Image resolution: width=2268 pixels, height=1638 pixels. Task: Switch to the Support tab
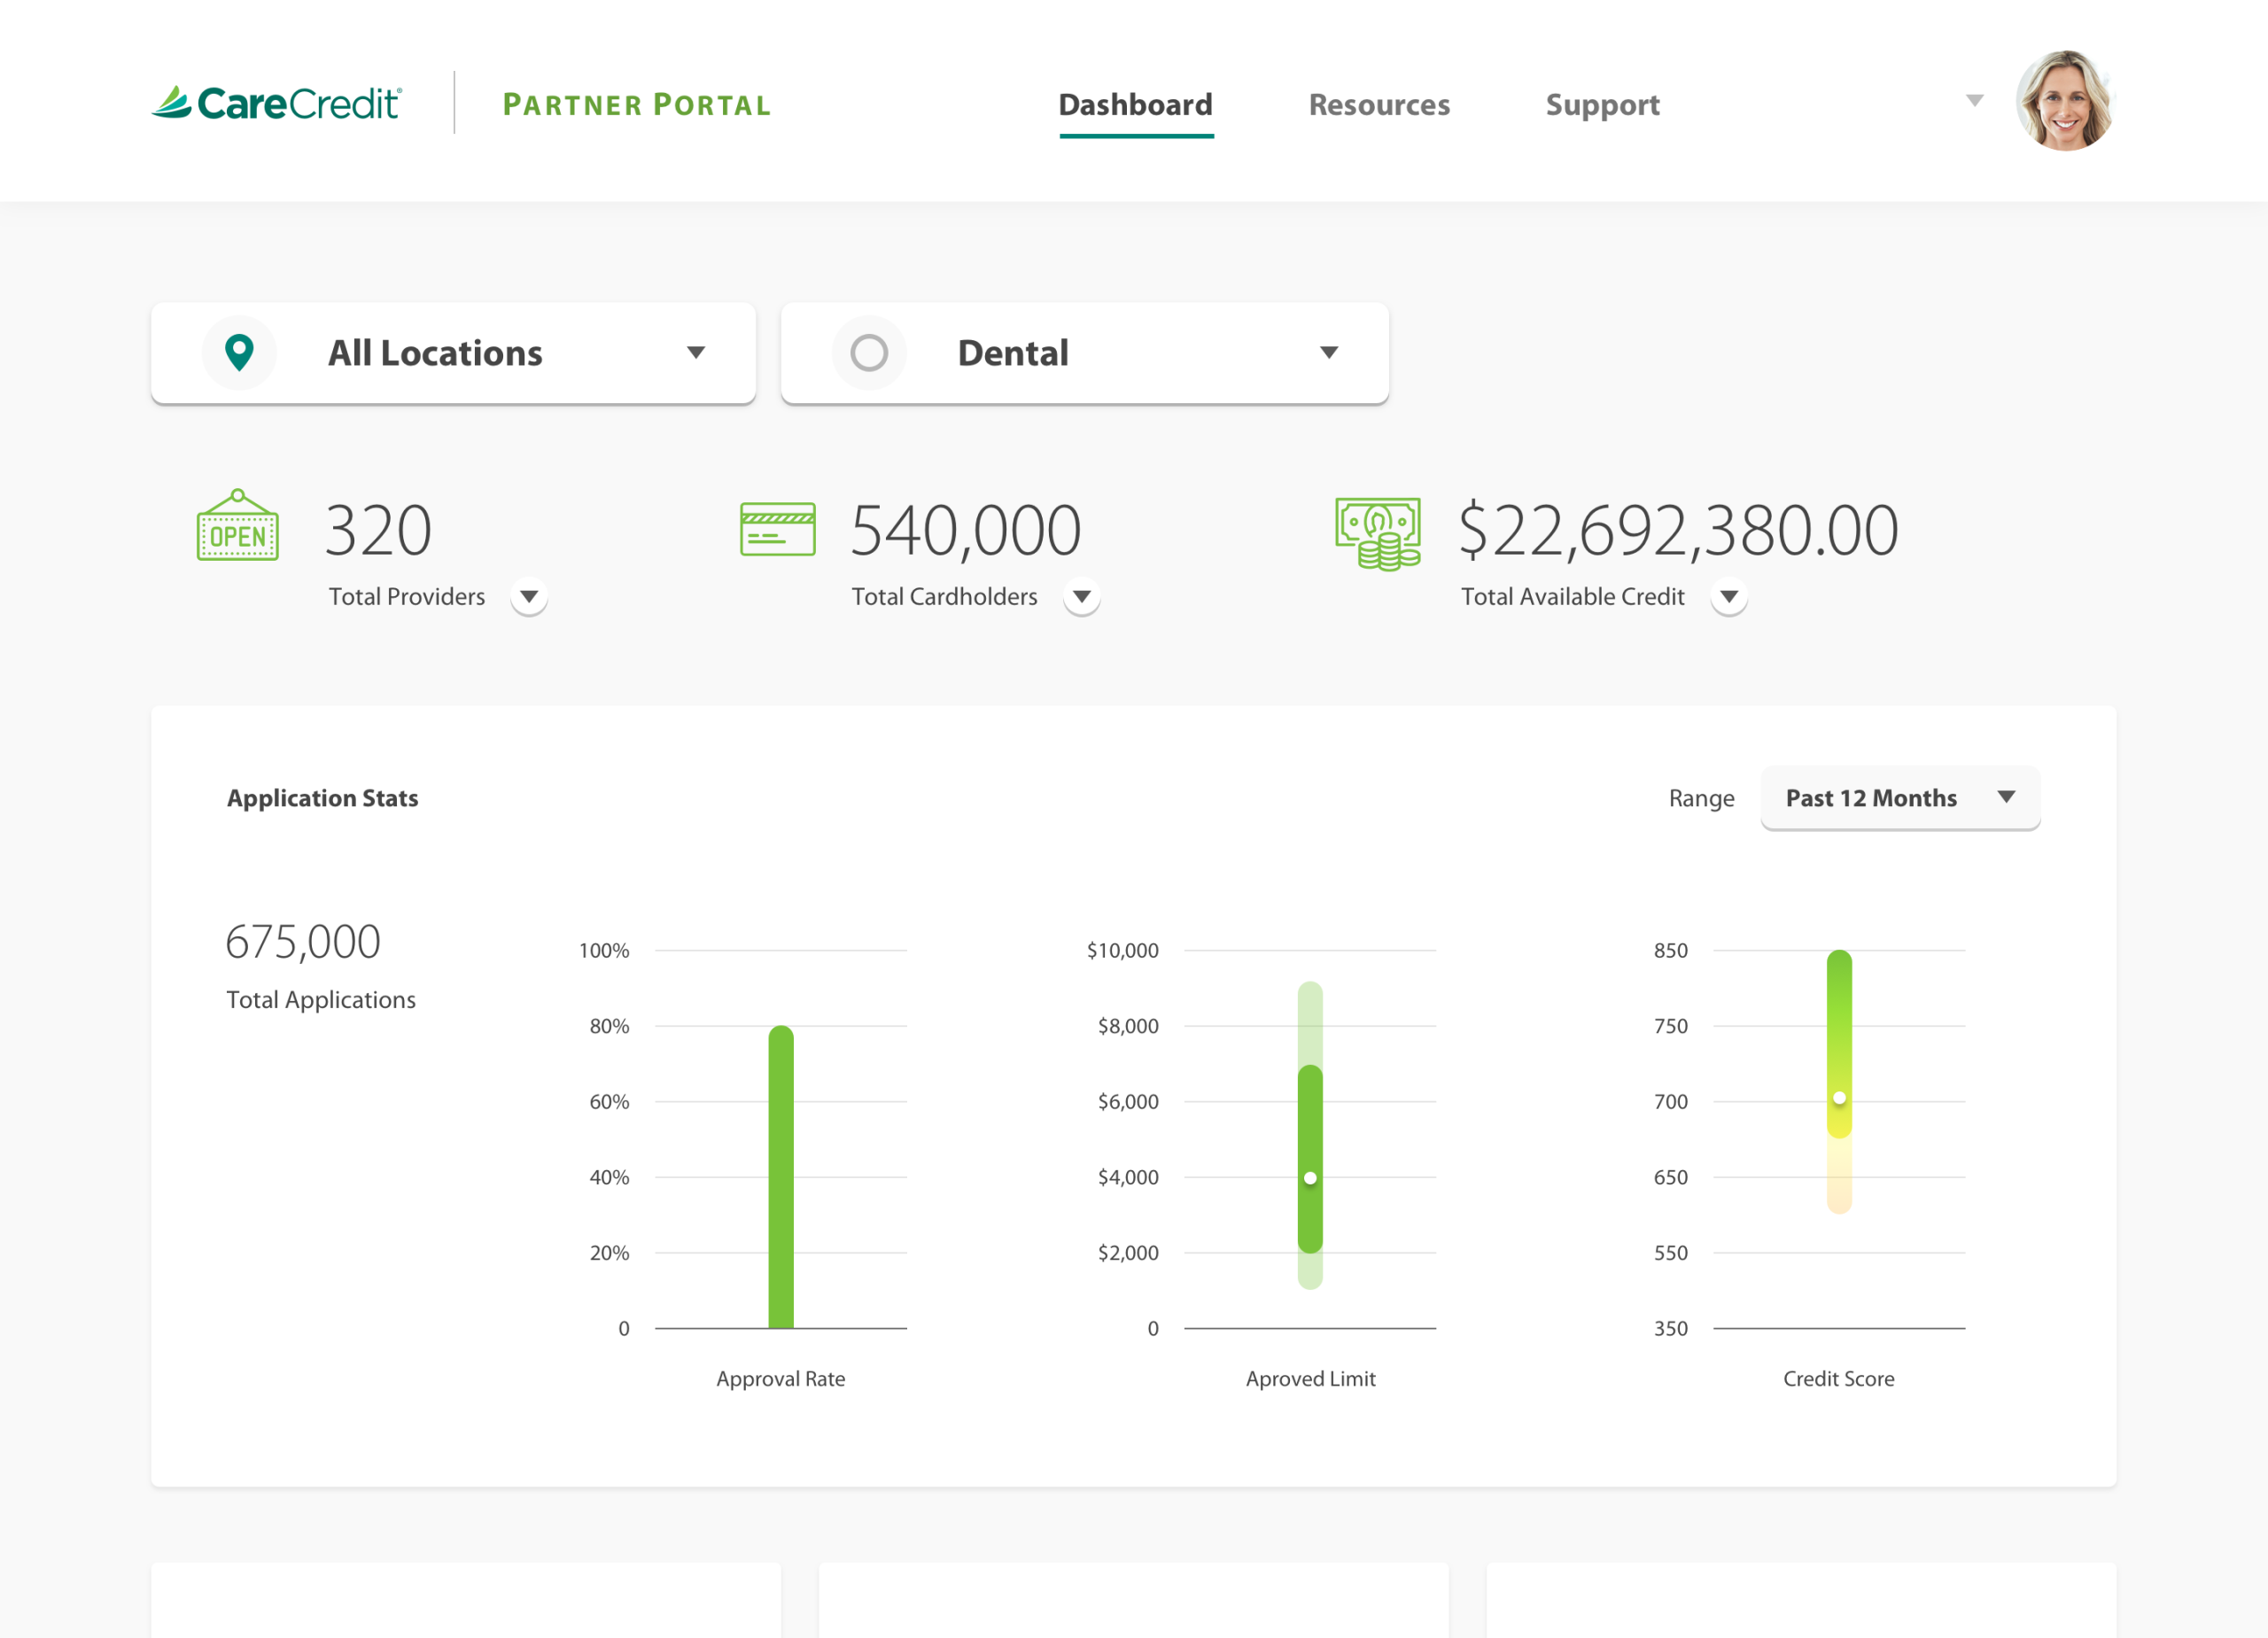(1602, 105)
